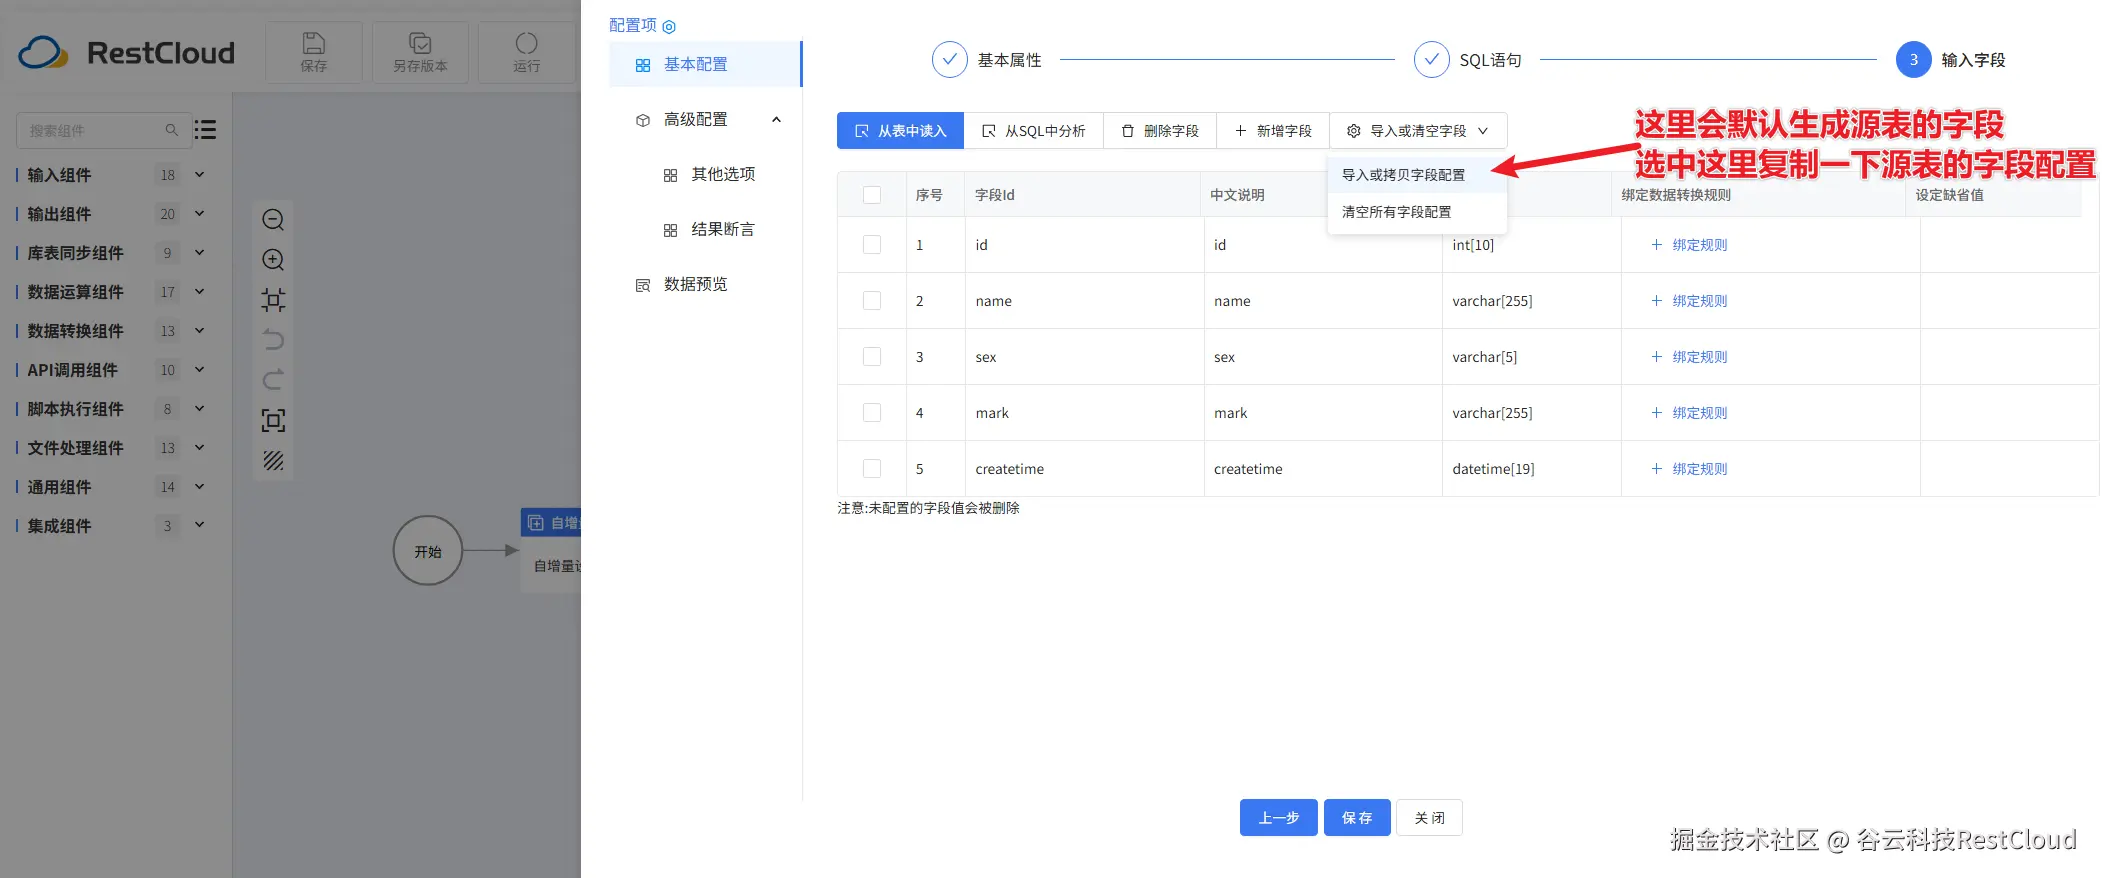Image resolution: width=2102 pixels, height=878 pixels.
Task: Click 绑定规则 link for field name
Action: point(1699,301)
